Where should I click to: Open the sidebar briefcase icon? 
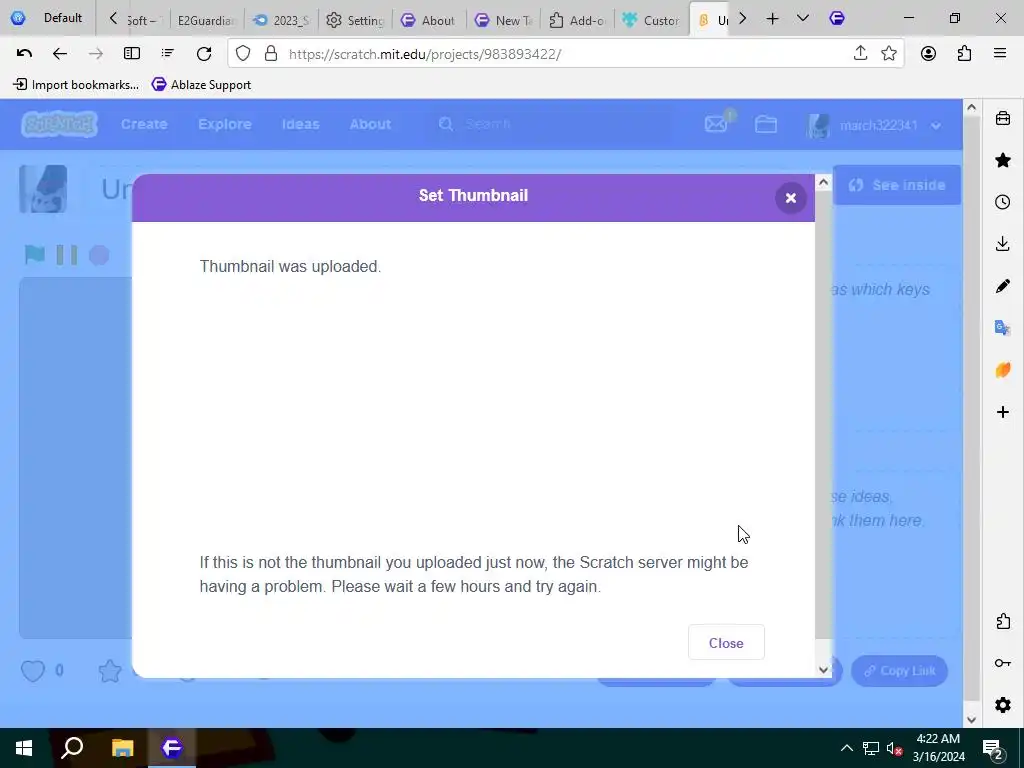(x=1003, y=118)
